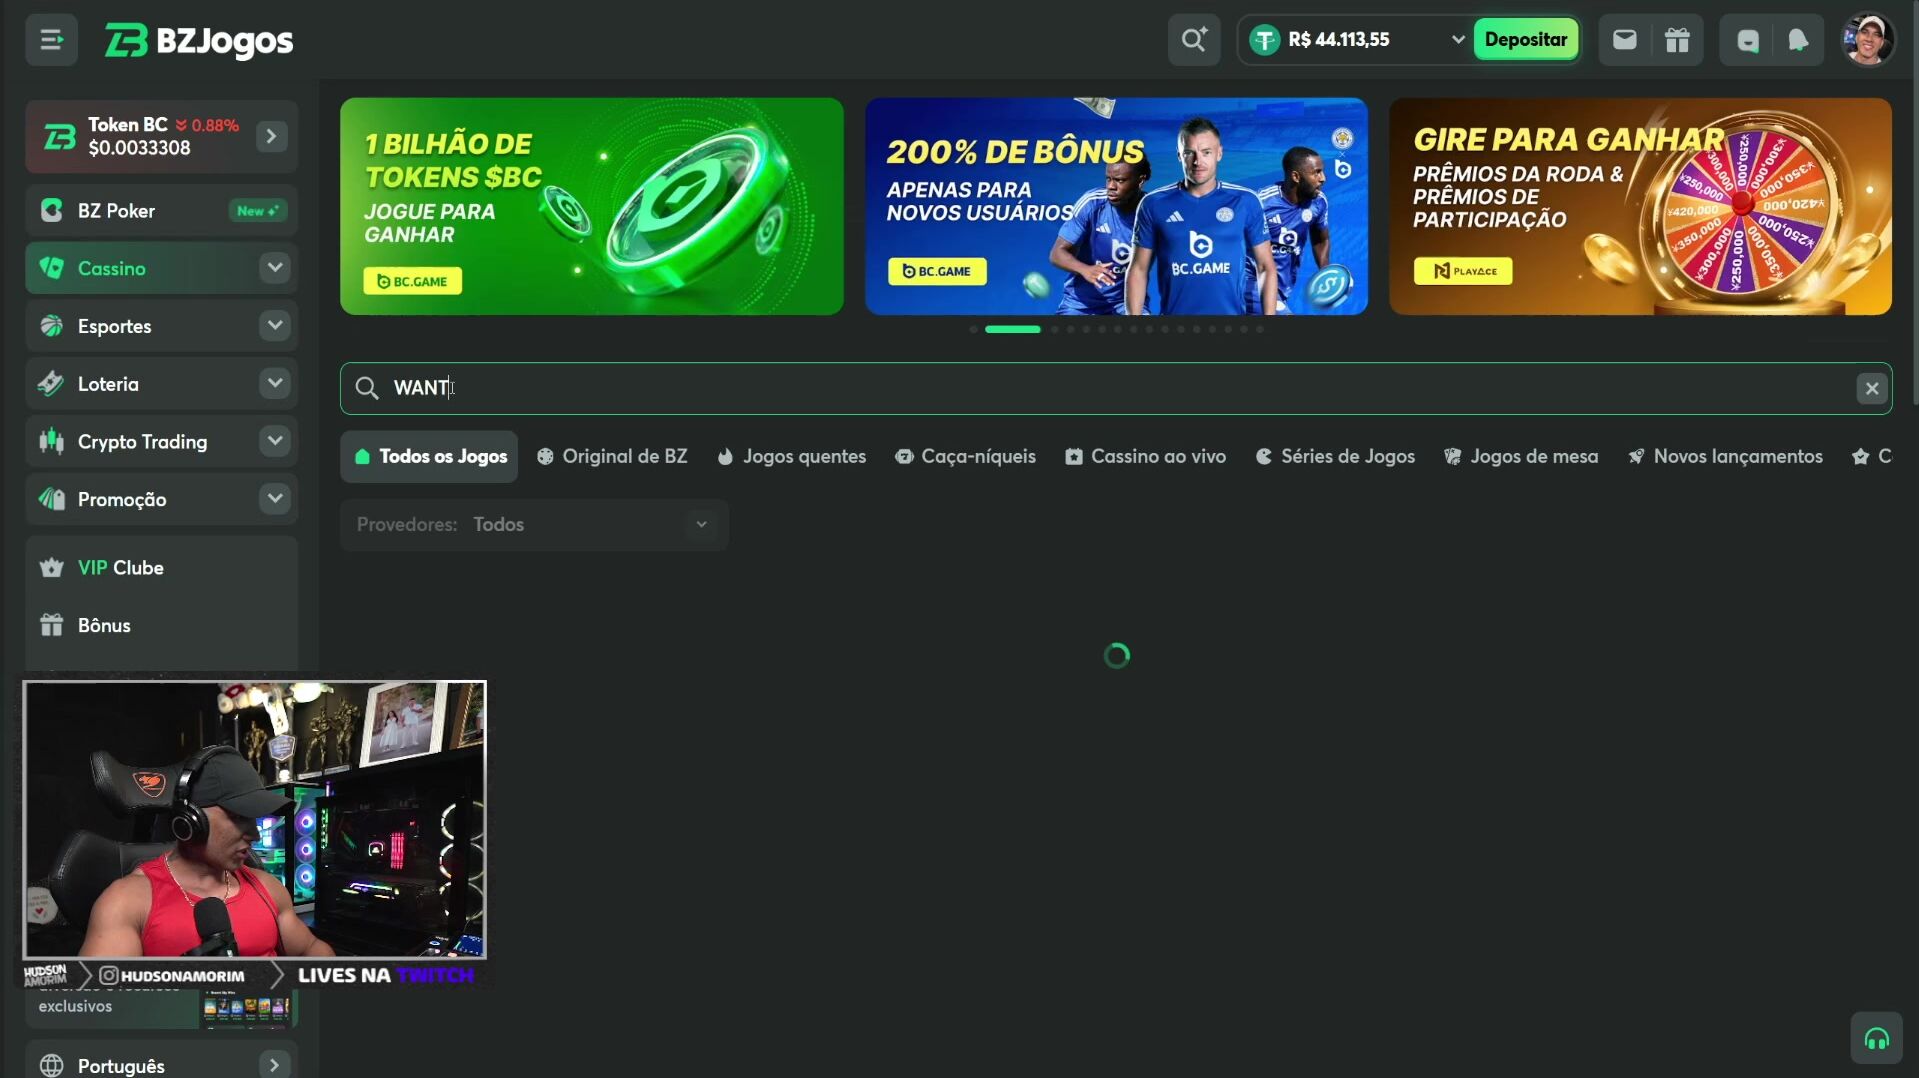Open the Português language selector arrow
This screenshot has height=1078, width=1919.
point(274,1066)
